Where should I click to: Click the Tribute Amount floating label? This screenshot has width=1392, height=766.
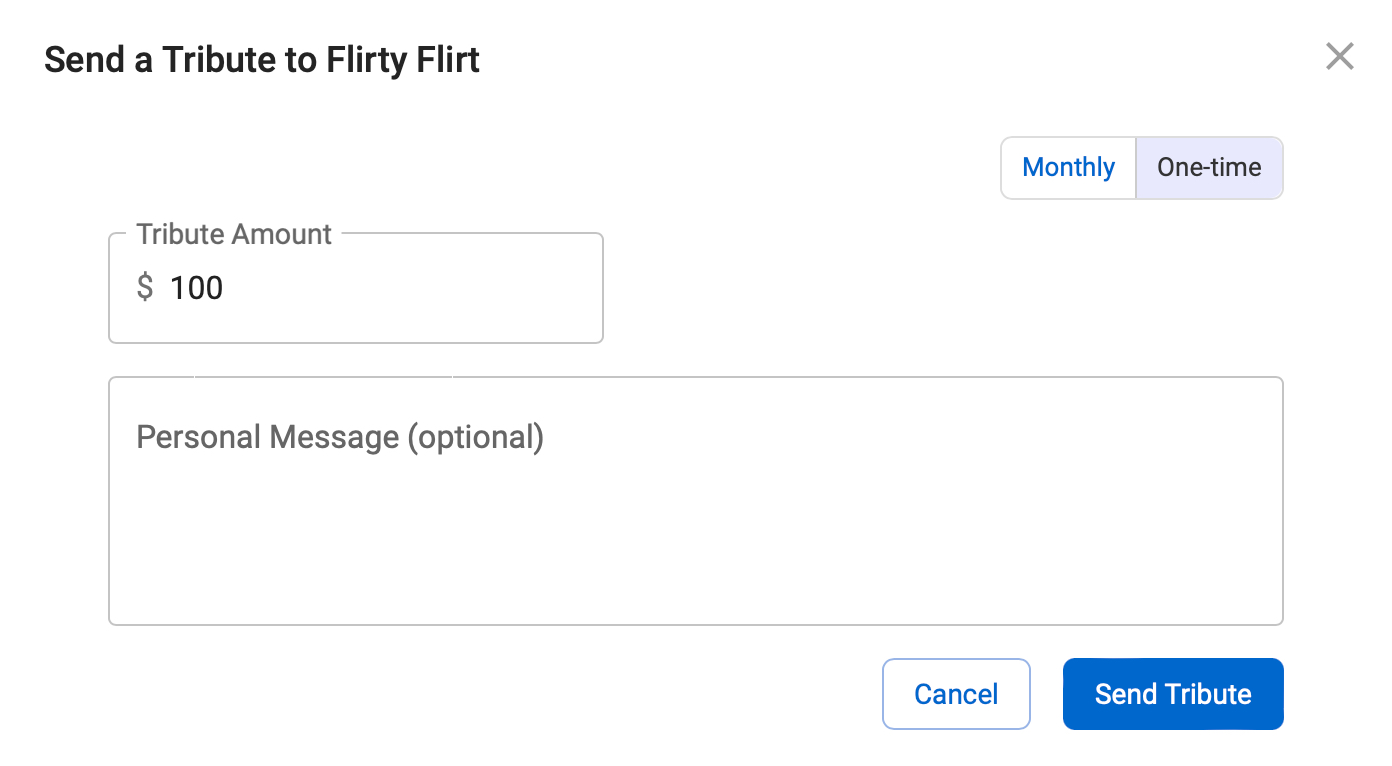point(234,234)
